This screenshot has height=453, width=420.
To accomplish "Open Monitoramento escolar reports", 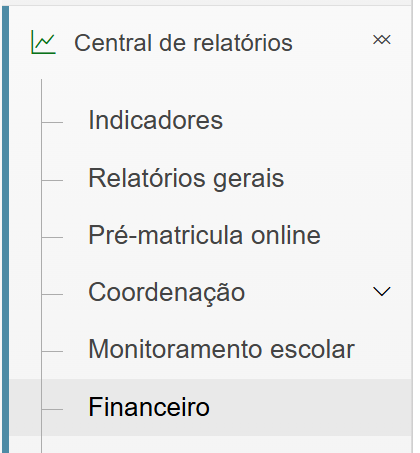I will tap(221, 349).
